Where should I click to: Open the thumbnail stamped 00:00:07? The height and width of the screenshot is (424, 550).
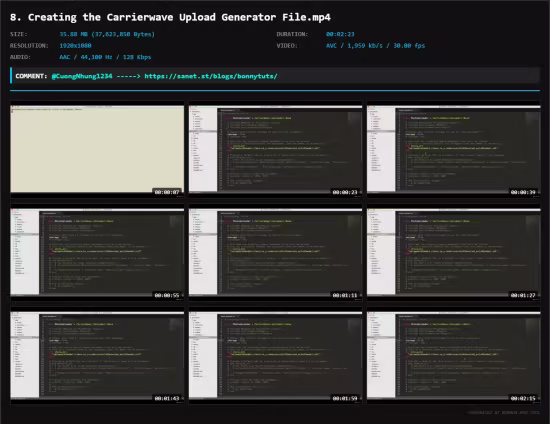(97, 150)
